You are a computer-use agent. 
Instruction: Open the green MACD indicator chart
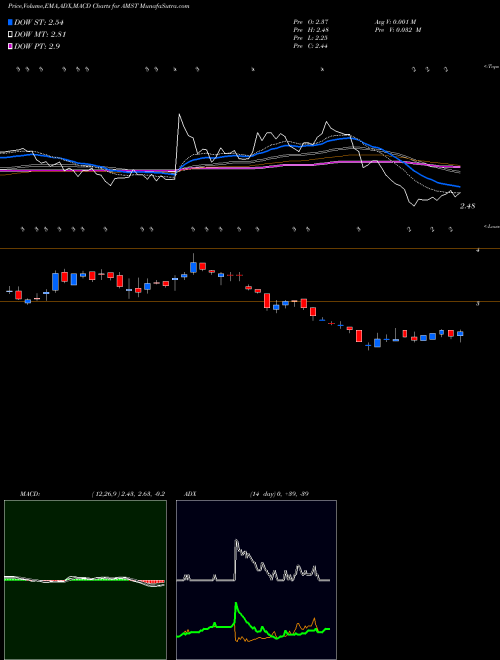[85, 580]
